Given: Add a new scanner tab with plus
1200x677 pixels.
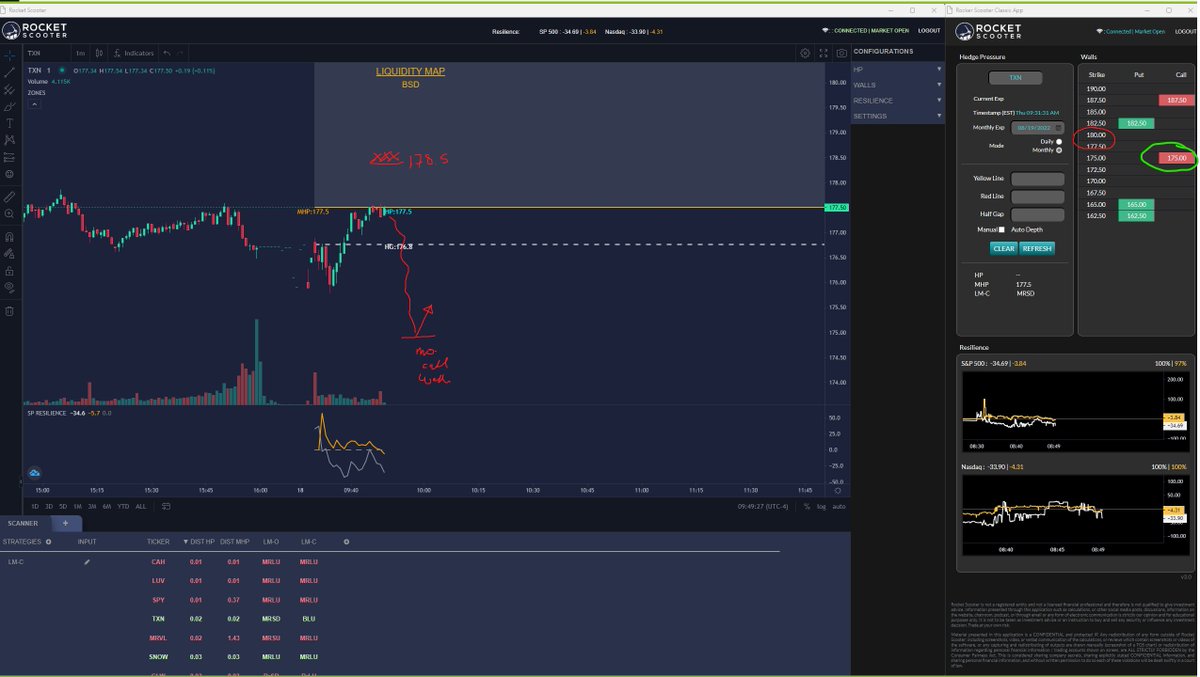Looking at the screenshot, I should (65, 523).
